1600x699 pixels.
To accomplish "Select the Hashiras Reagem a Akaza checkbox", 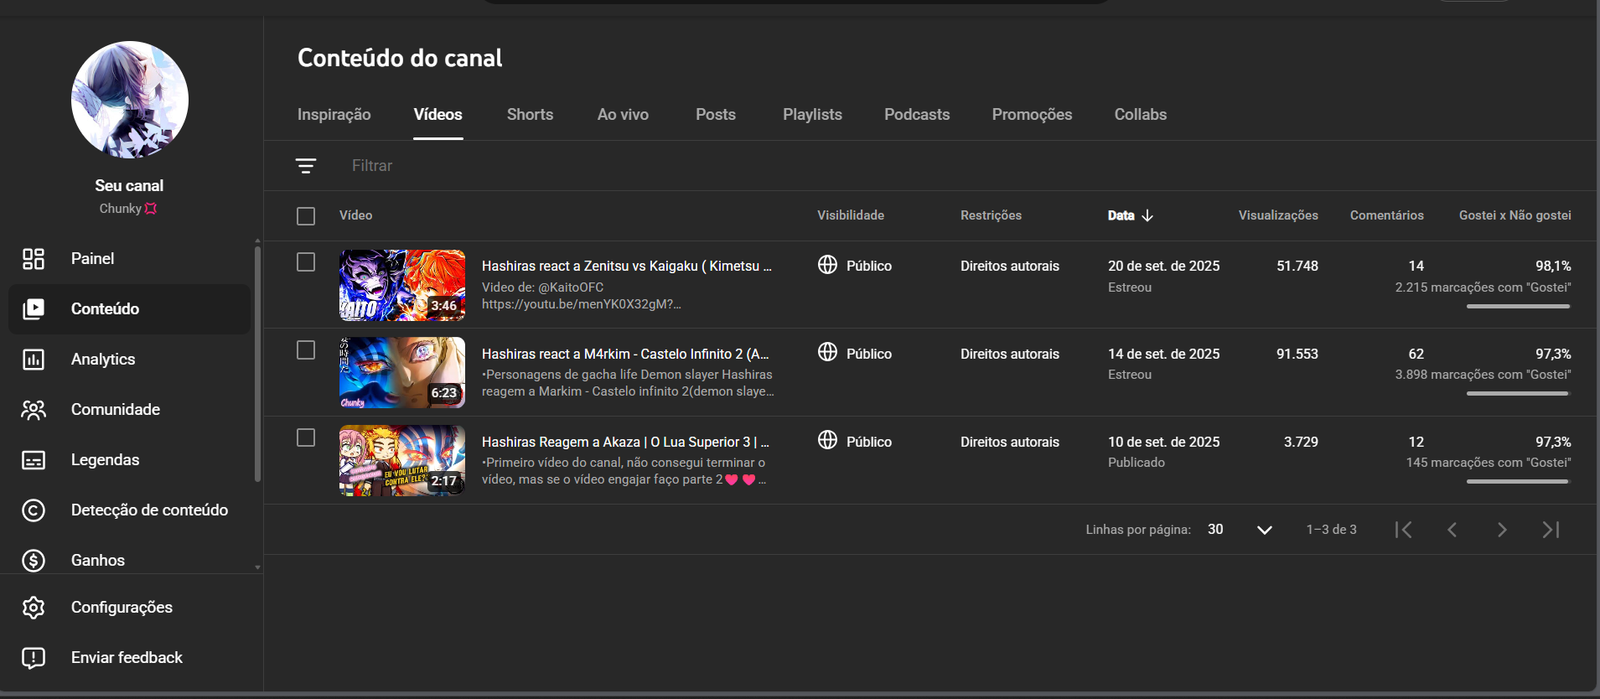I will tap(306, 438).
